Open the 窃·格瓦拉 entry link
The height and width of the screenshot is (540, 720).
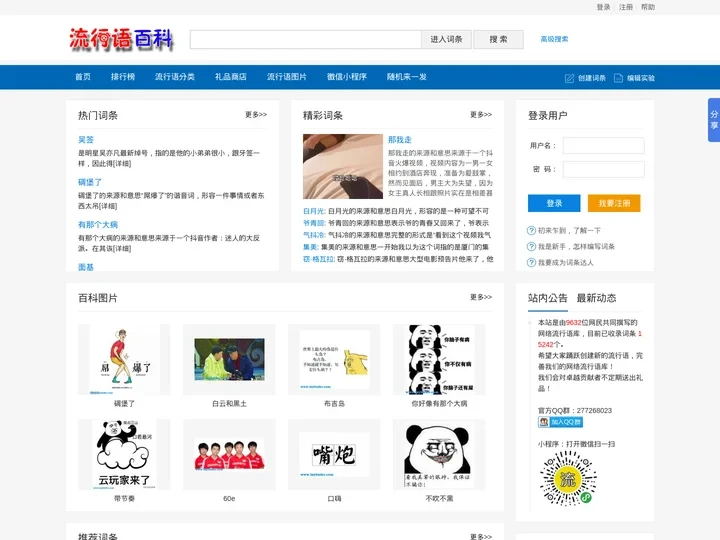pos(319,259)
